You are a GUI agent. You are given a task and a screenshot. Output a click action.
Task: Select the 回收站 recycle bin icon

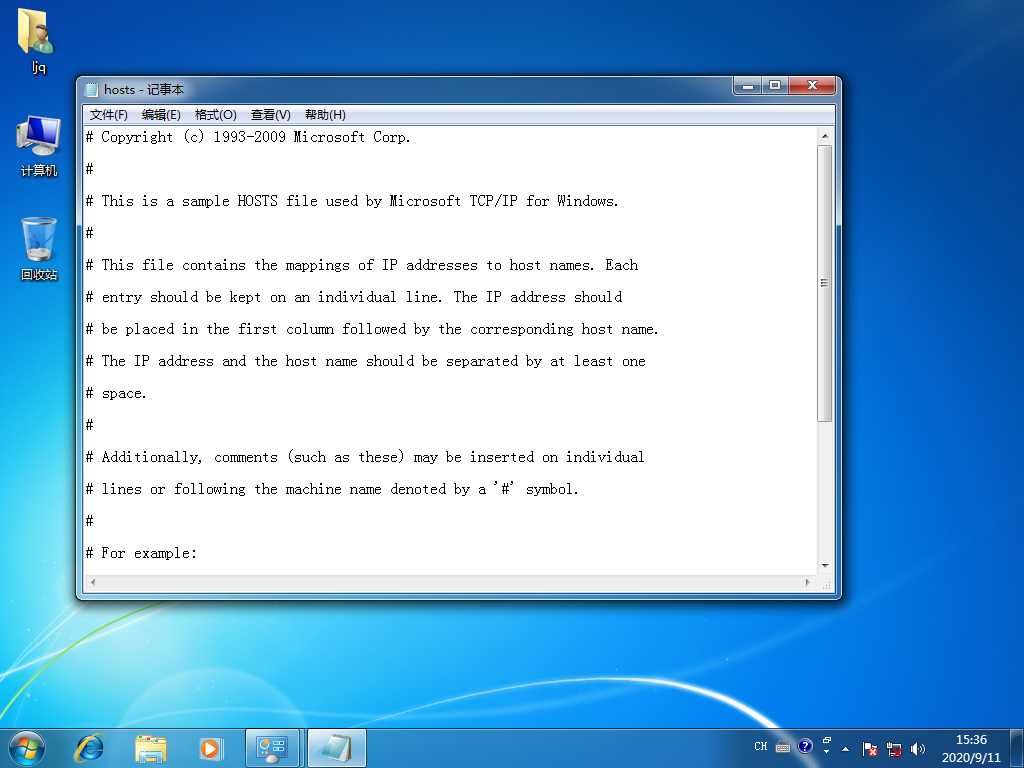[39, 249]
